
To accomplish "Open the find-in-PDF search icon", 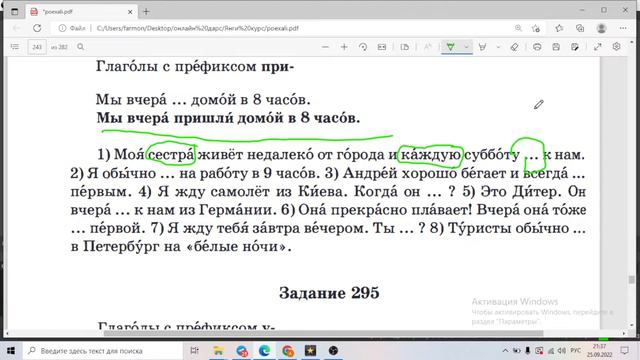I will [x=81, y=47].
